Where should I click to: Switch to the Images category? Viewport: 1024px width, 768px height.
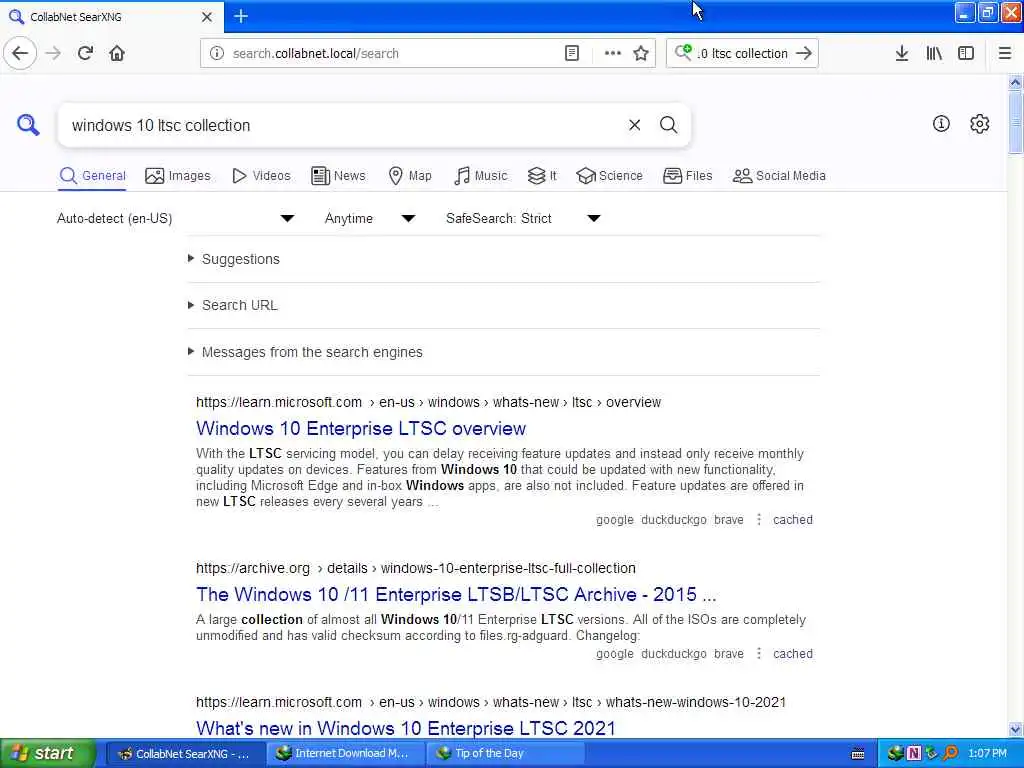[178, 176]
